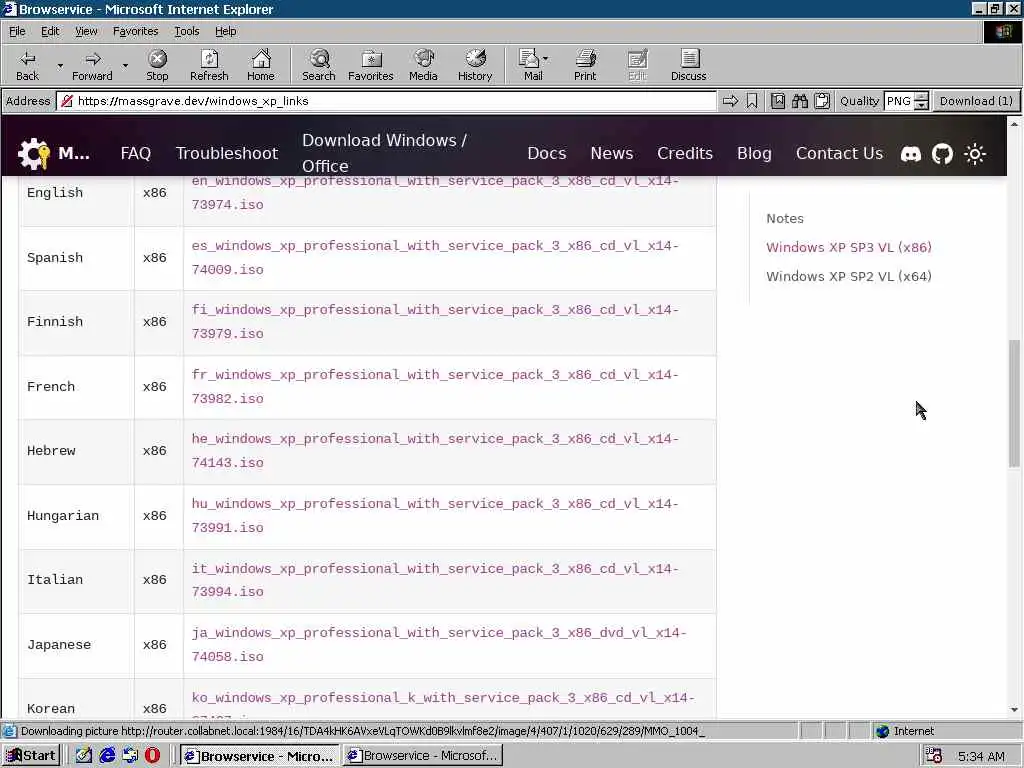Open the Back history dropdown arrow
The image size is (1024, 768).
coord(60,65)
